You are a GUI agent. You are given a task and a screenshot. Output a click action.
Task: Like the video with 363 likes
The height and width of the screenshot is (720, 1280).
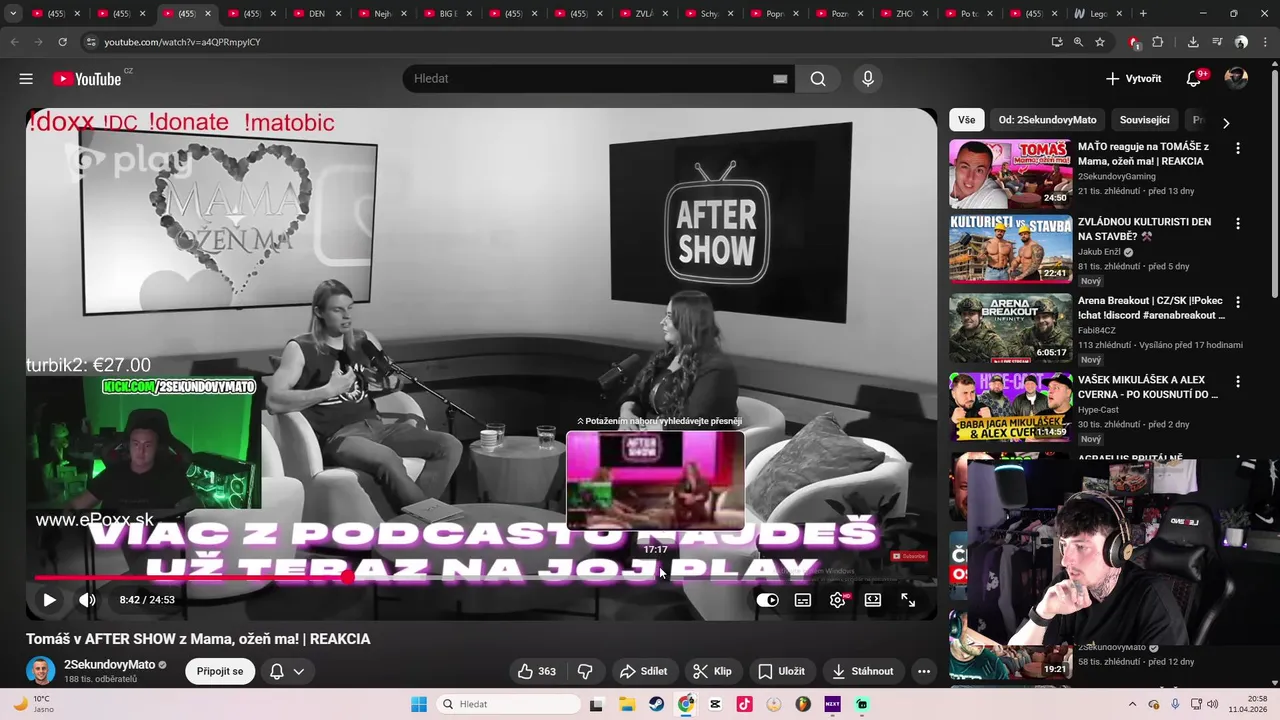(536, 671)
